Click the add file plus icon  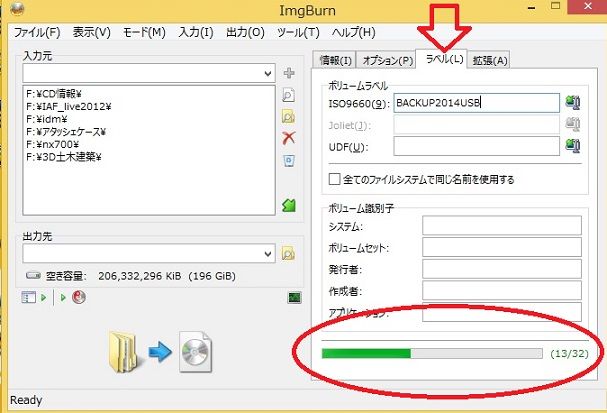coord(289,73)
